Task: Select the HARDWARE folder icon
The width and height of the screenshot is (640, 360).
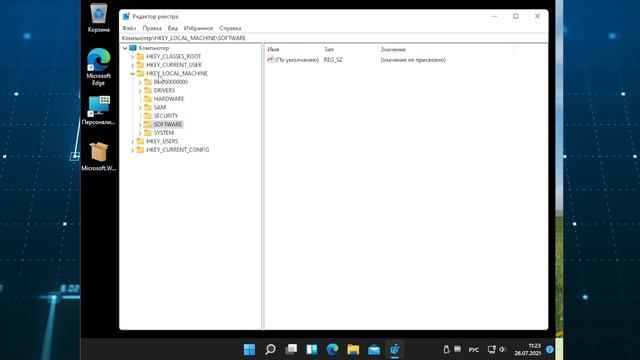Action: pyautogui.click(x=148, y=99)
